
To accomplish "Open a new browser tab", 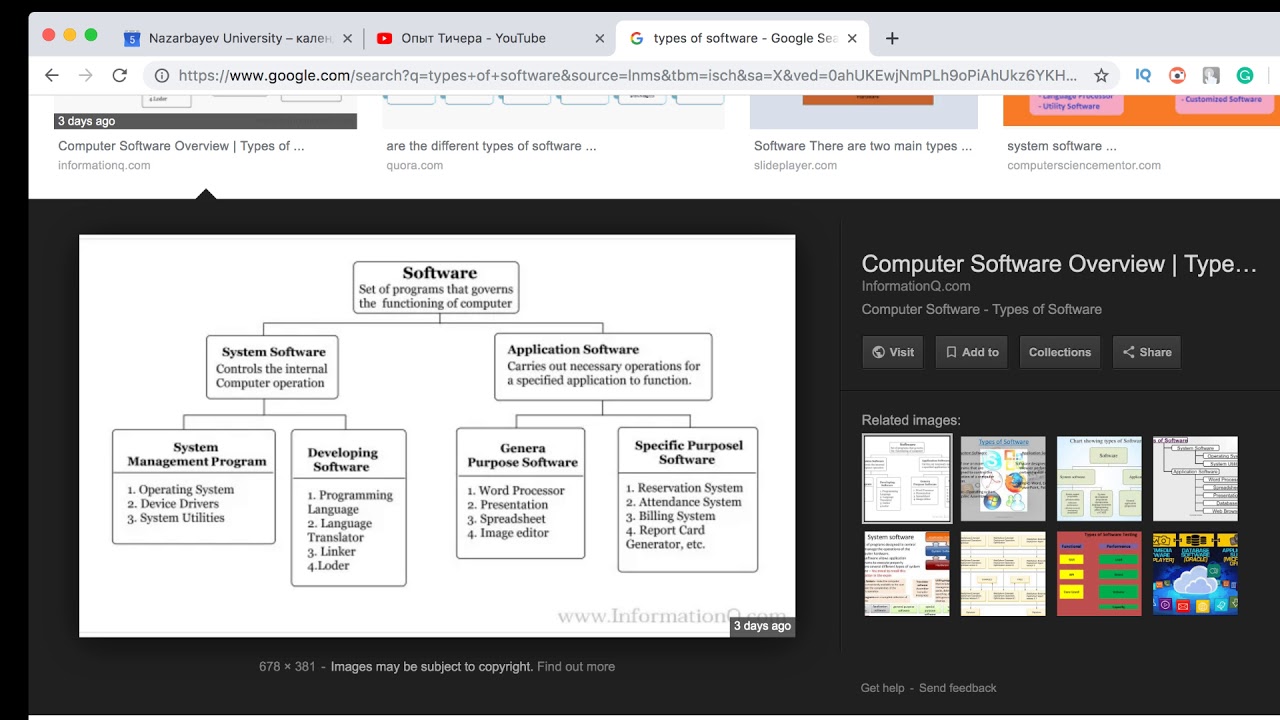I will pos(892,38).
